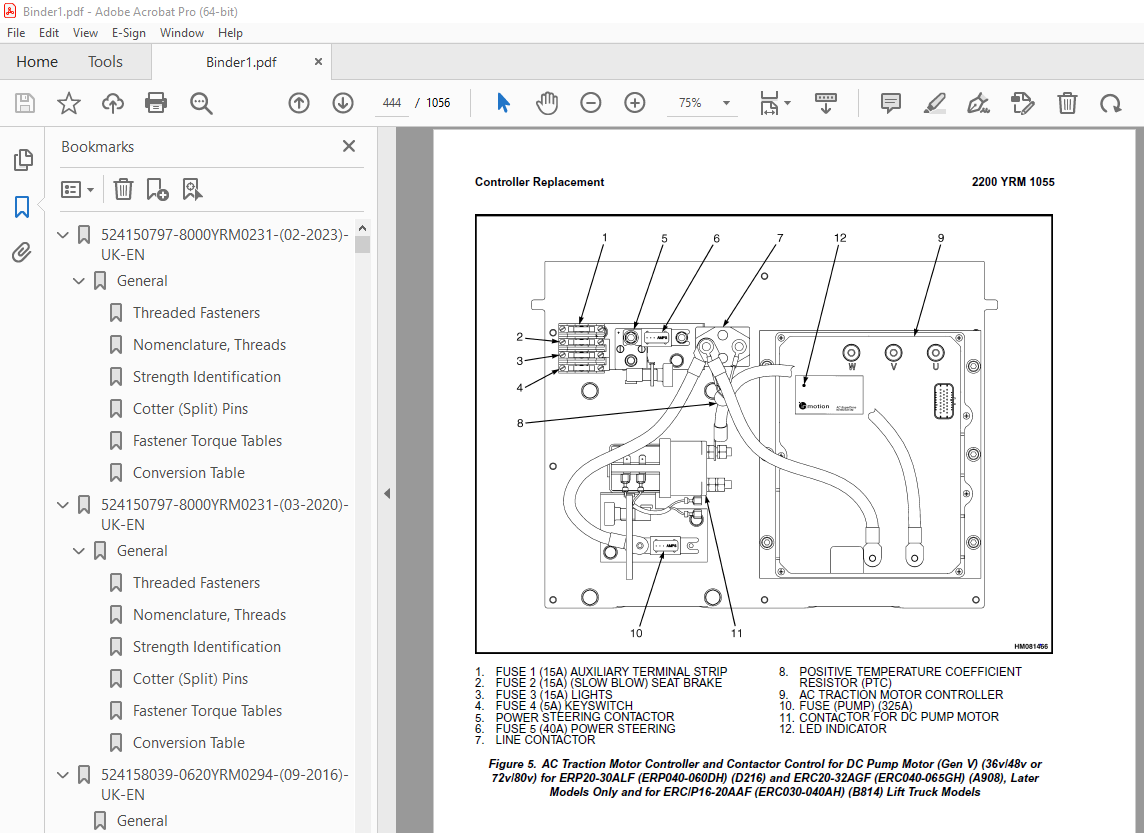Open the first Nomenclature, Threads bookmark
This screenshot has width=1144, height=833.
coord(209,345)
